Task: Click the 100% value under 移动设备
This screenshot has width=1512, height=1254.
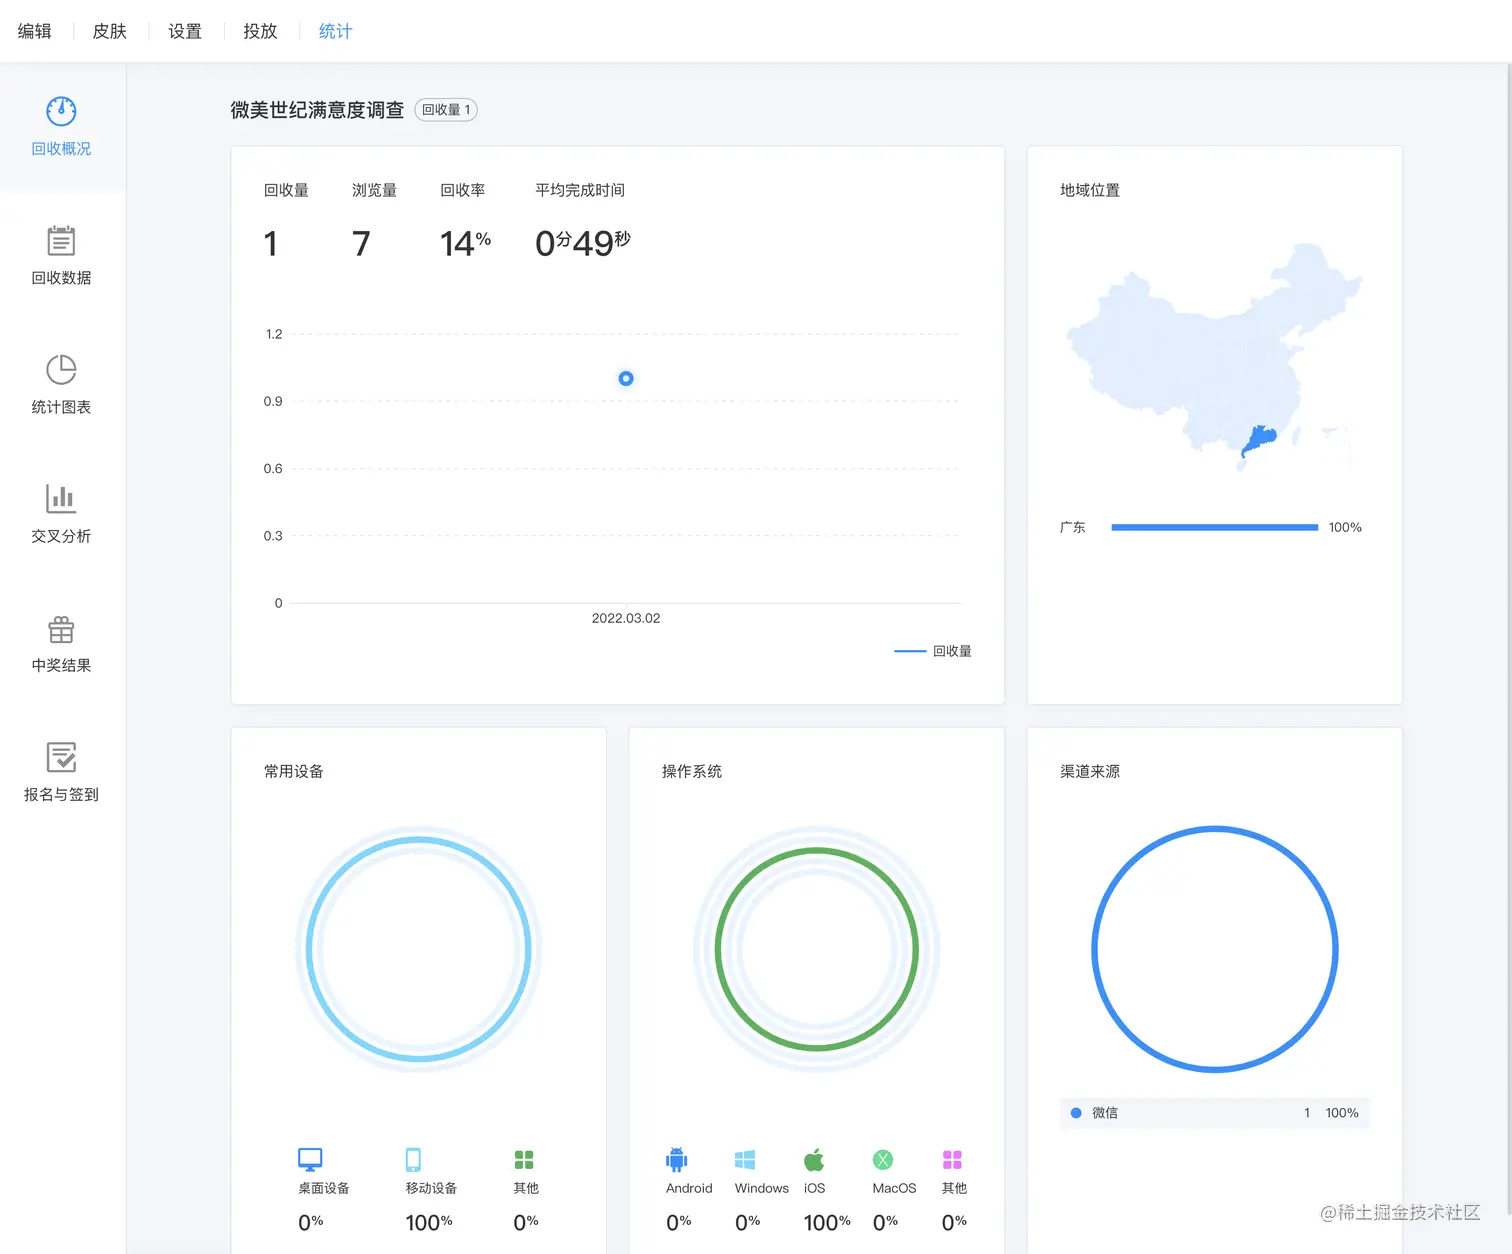Action: (429, 1222)
